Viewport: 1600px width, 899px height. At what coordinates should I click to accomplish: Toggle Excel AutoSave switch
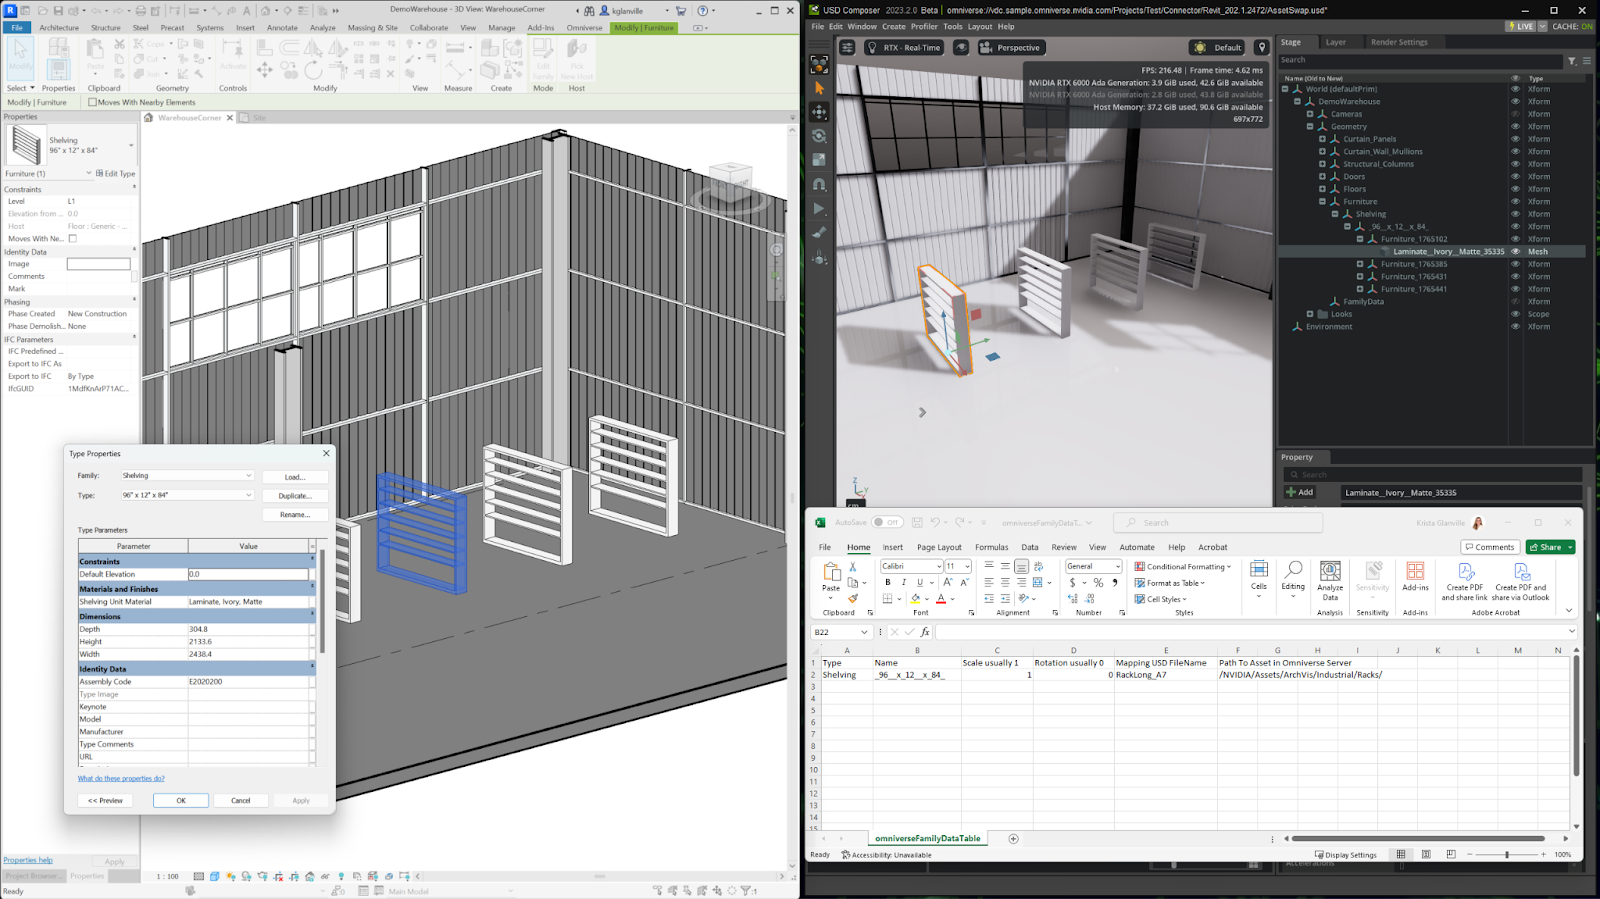pos(886,522)
